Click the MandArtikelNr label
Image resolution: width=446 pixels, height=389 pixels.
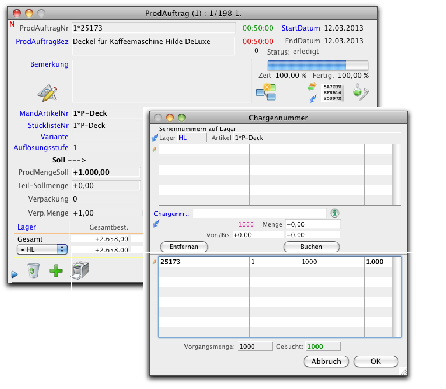coord(44,113)
